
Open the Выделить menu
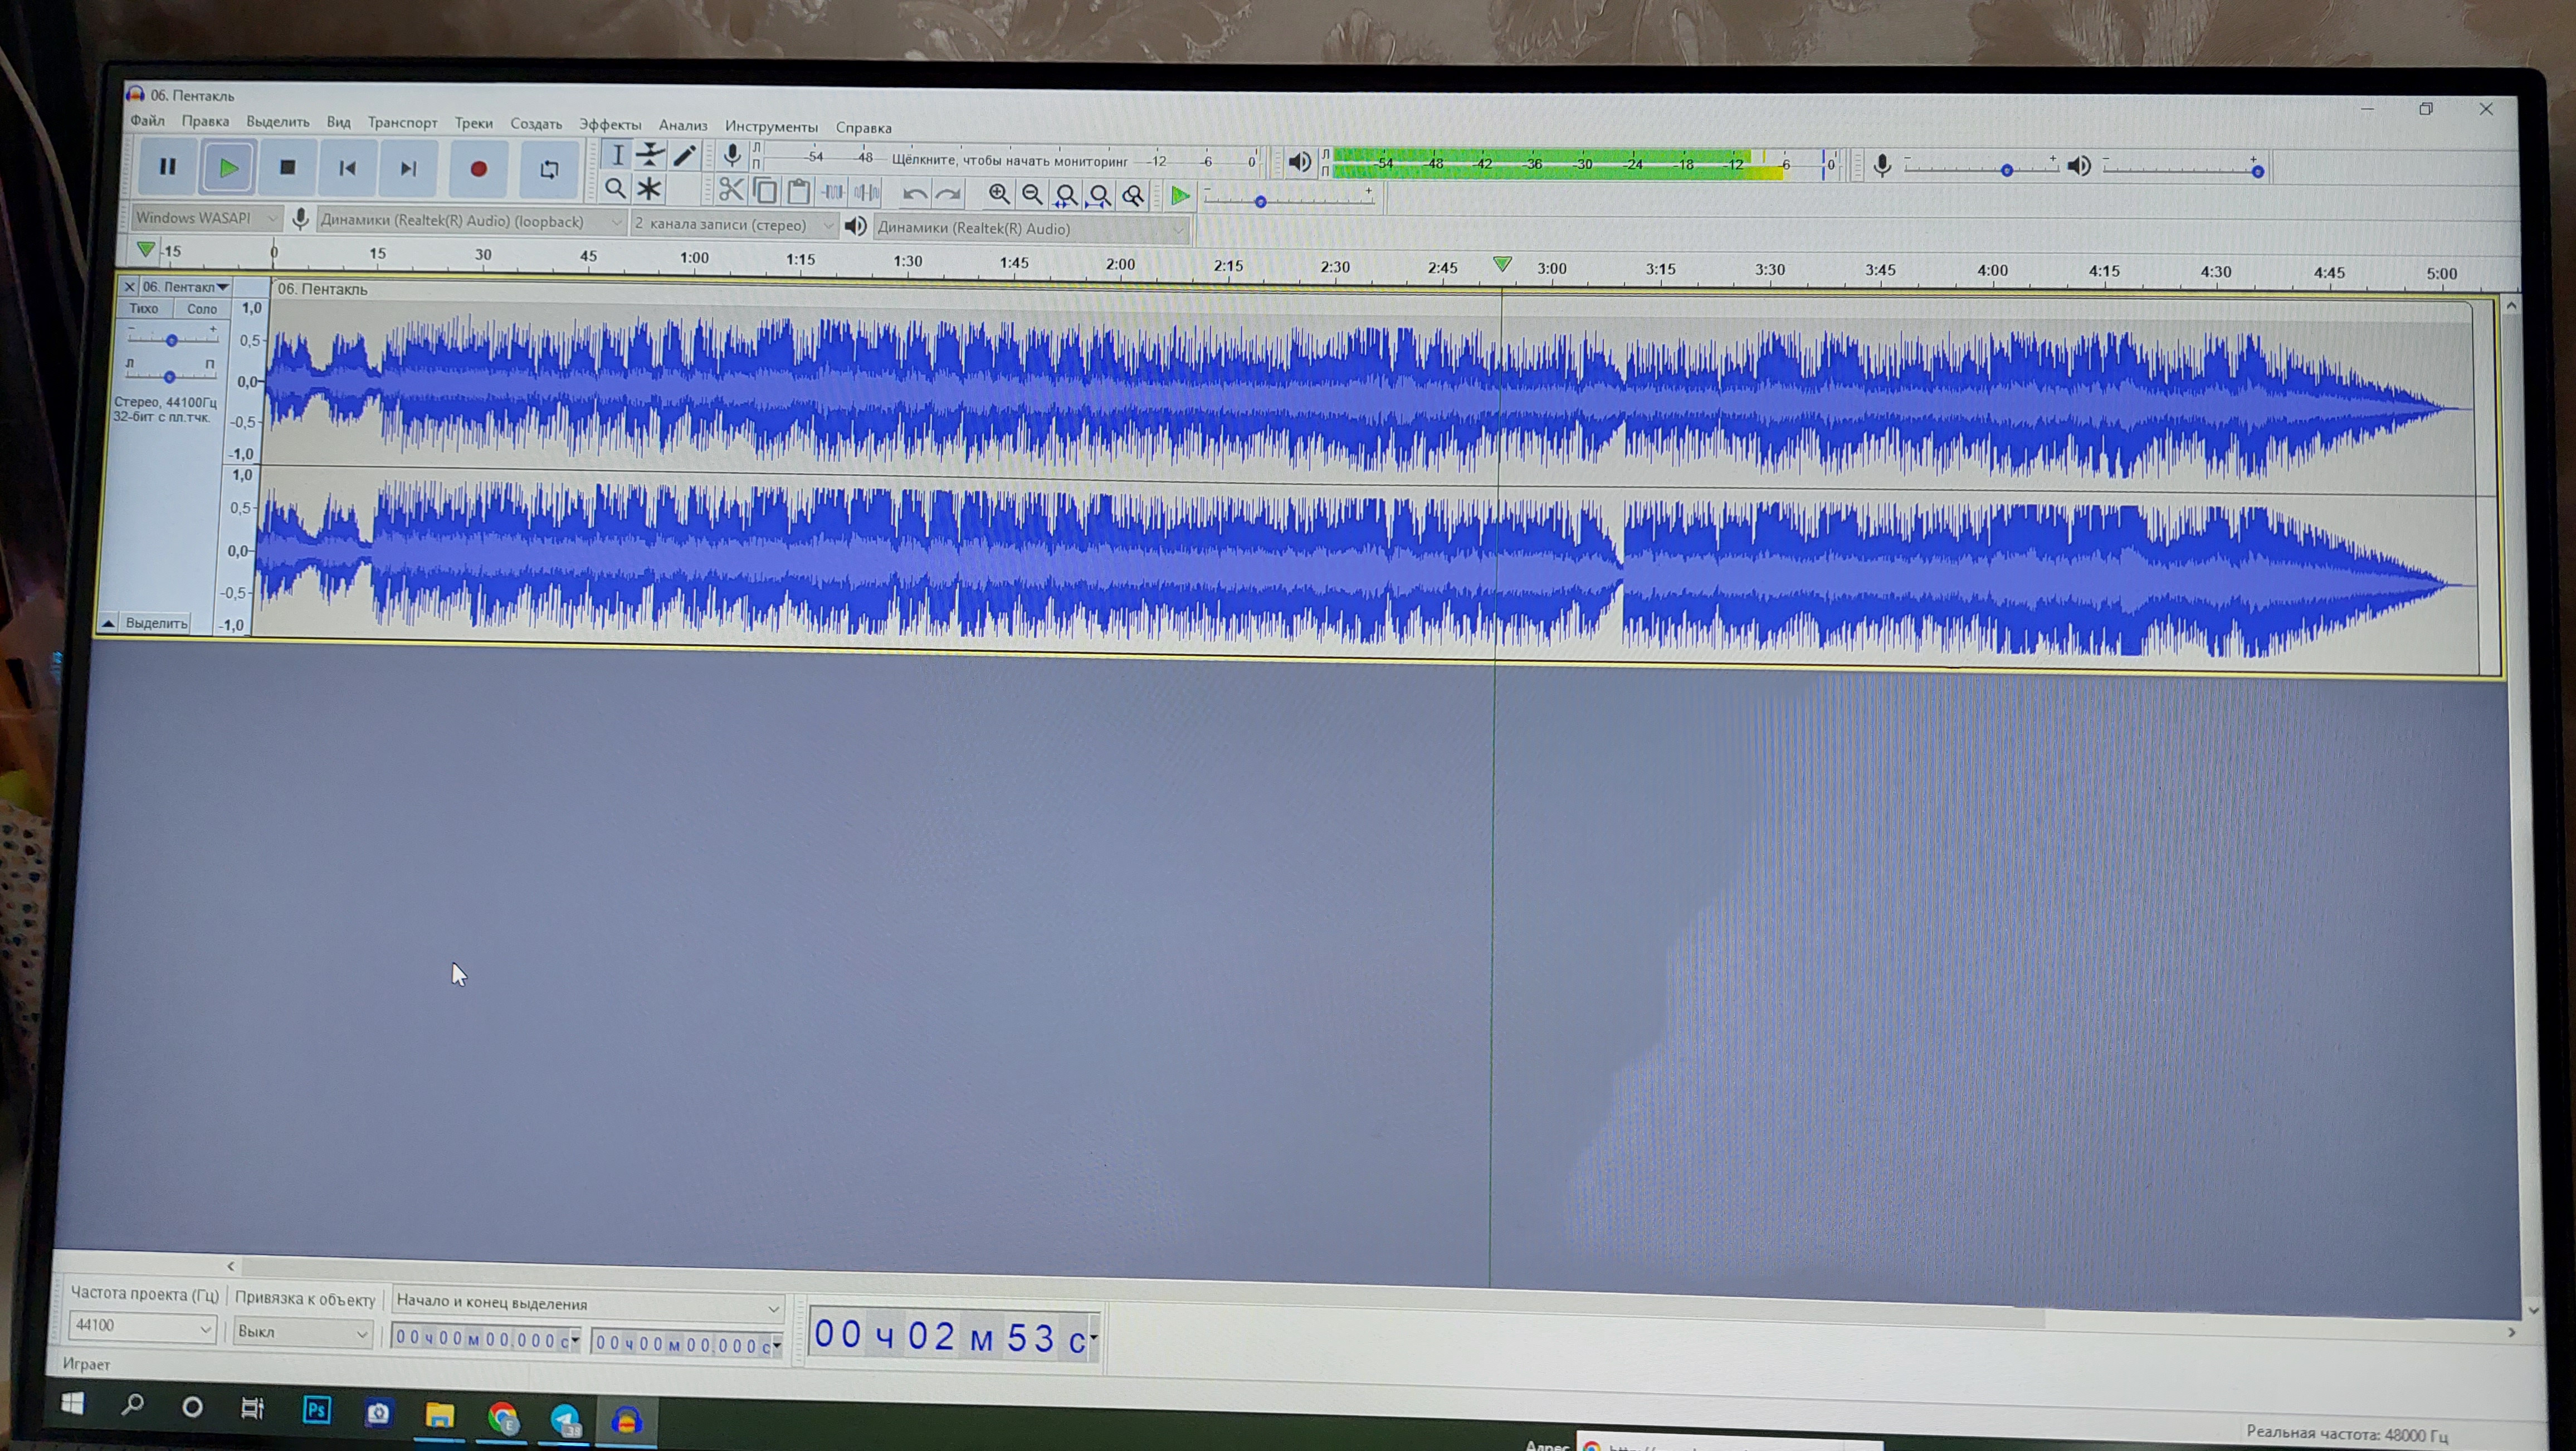[x=277, y=122]
